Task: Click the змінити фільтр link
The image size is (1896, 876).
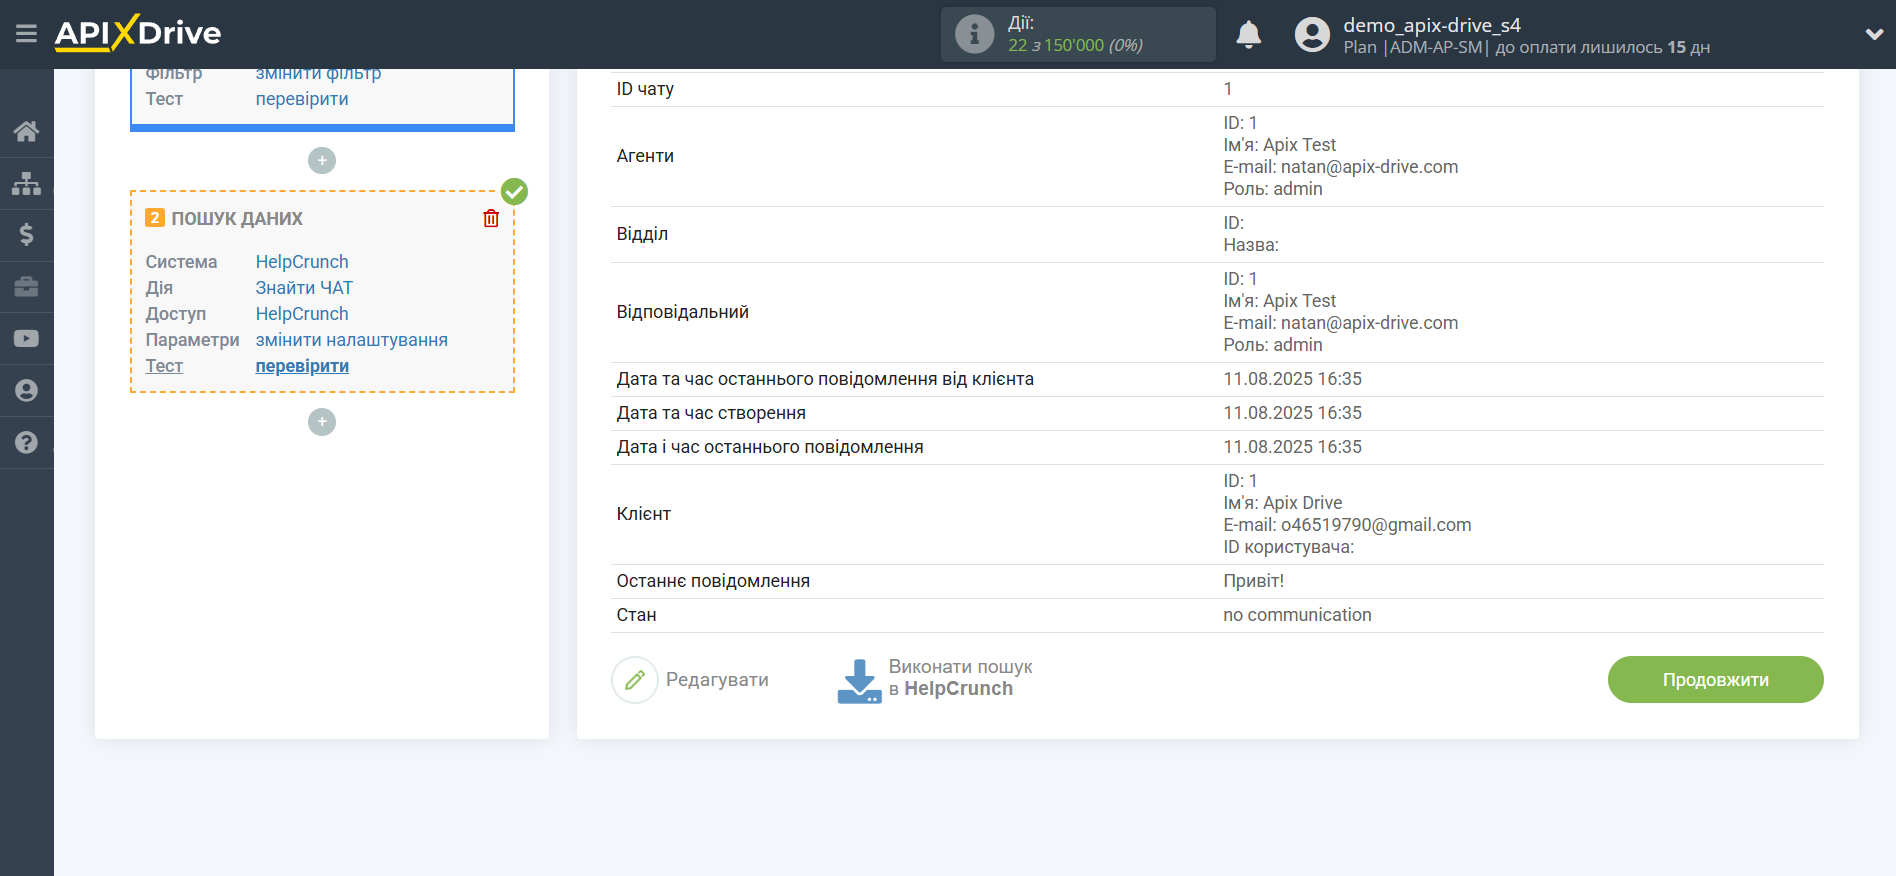Action: 318,74
